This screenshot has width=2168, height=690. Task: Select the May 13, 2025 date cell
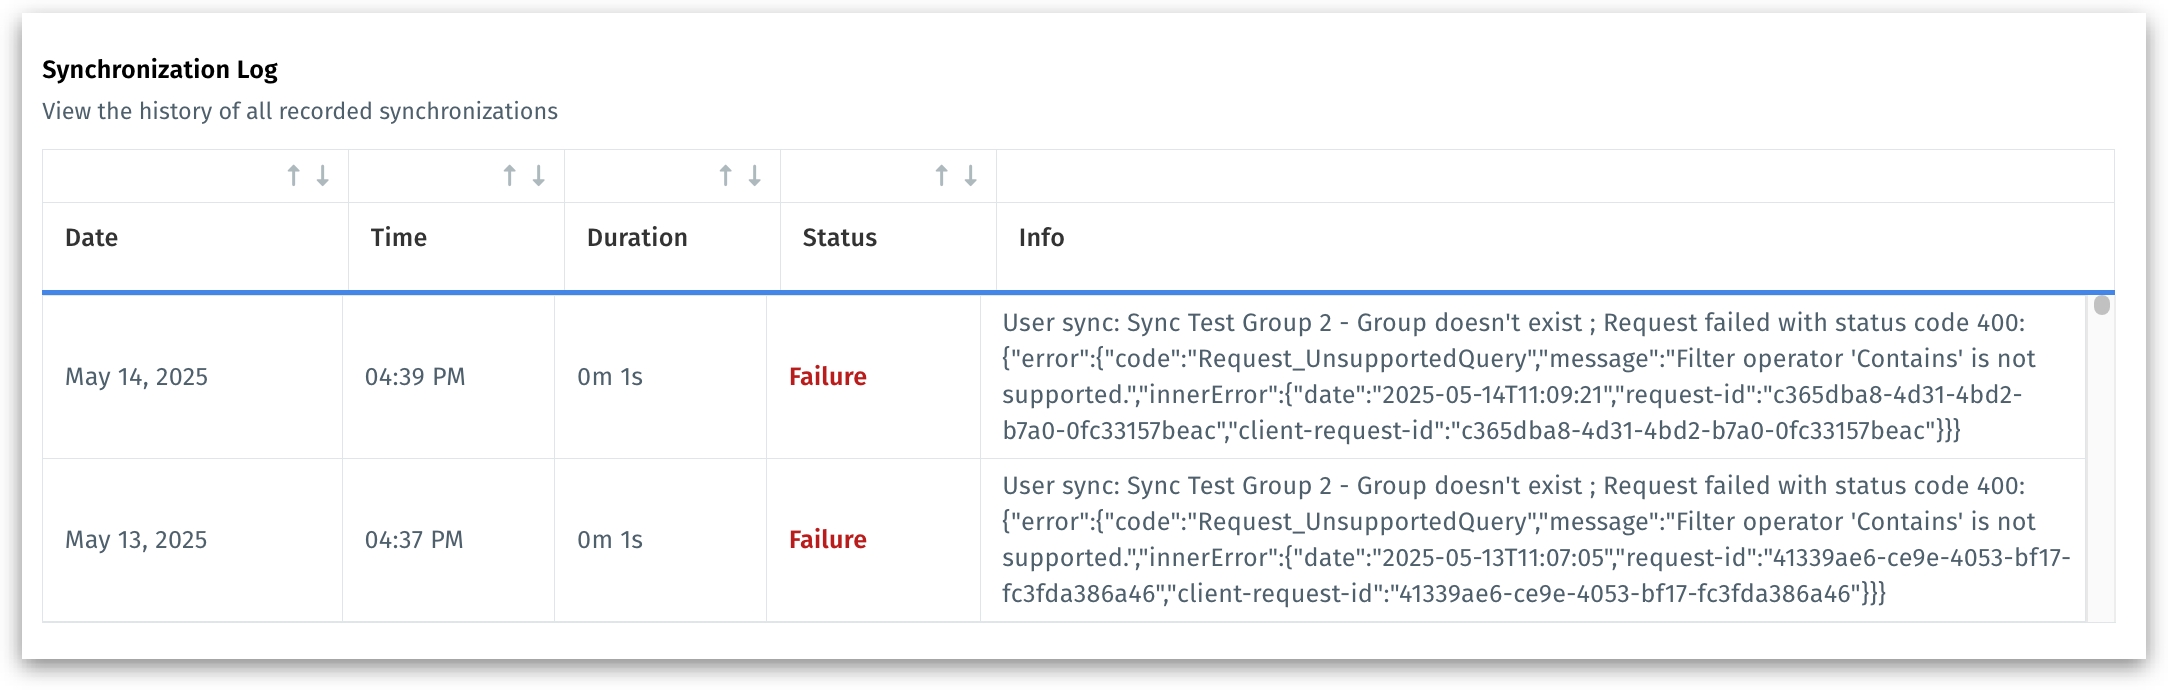tap(136, 540)
